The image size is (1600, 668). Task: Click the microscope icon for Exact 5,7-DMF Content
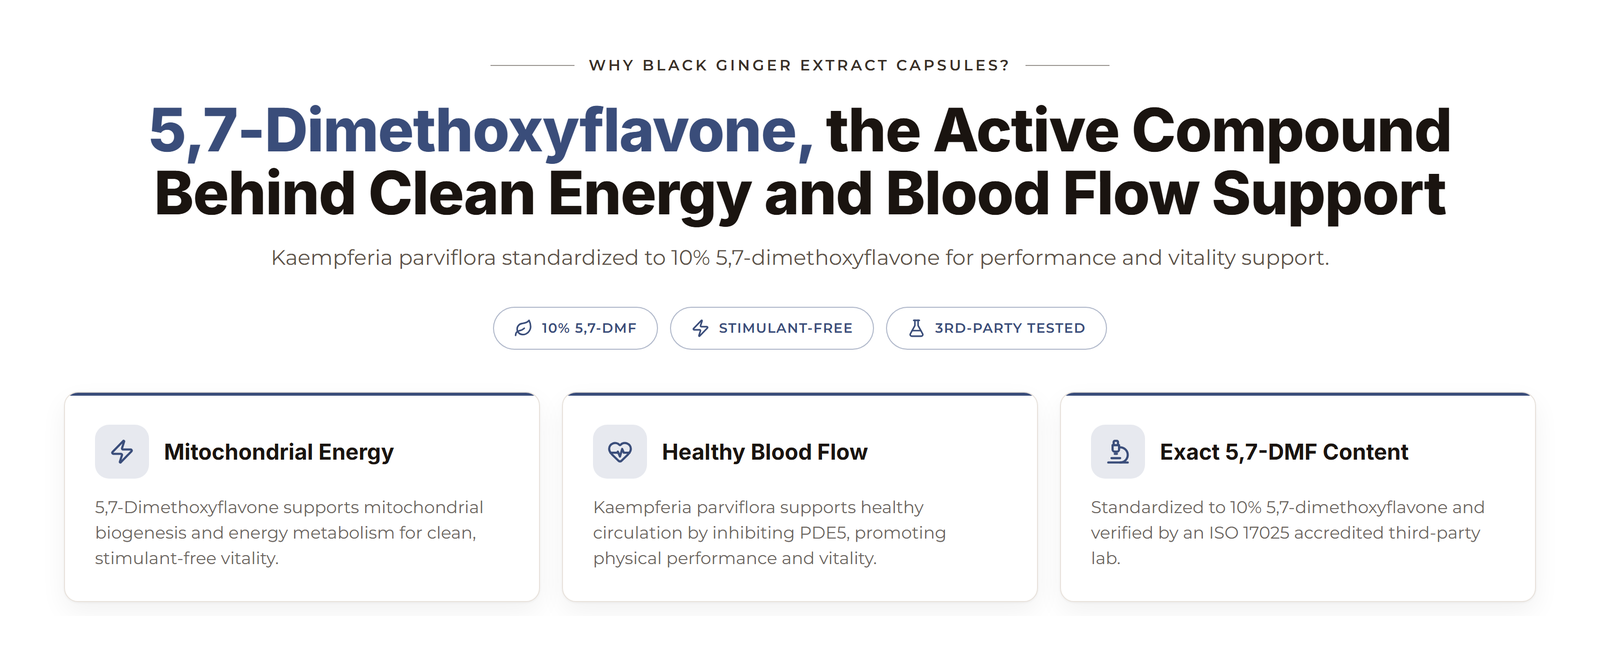point(1118,452)
